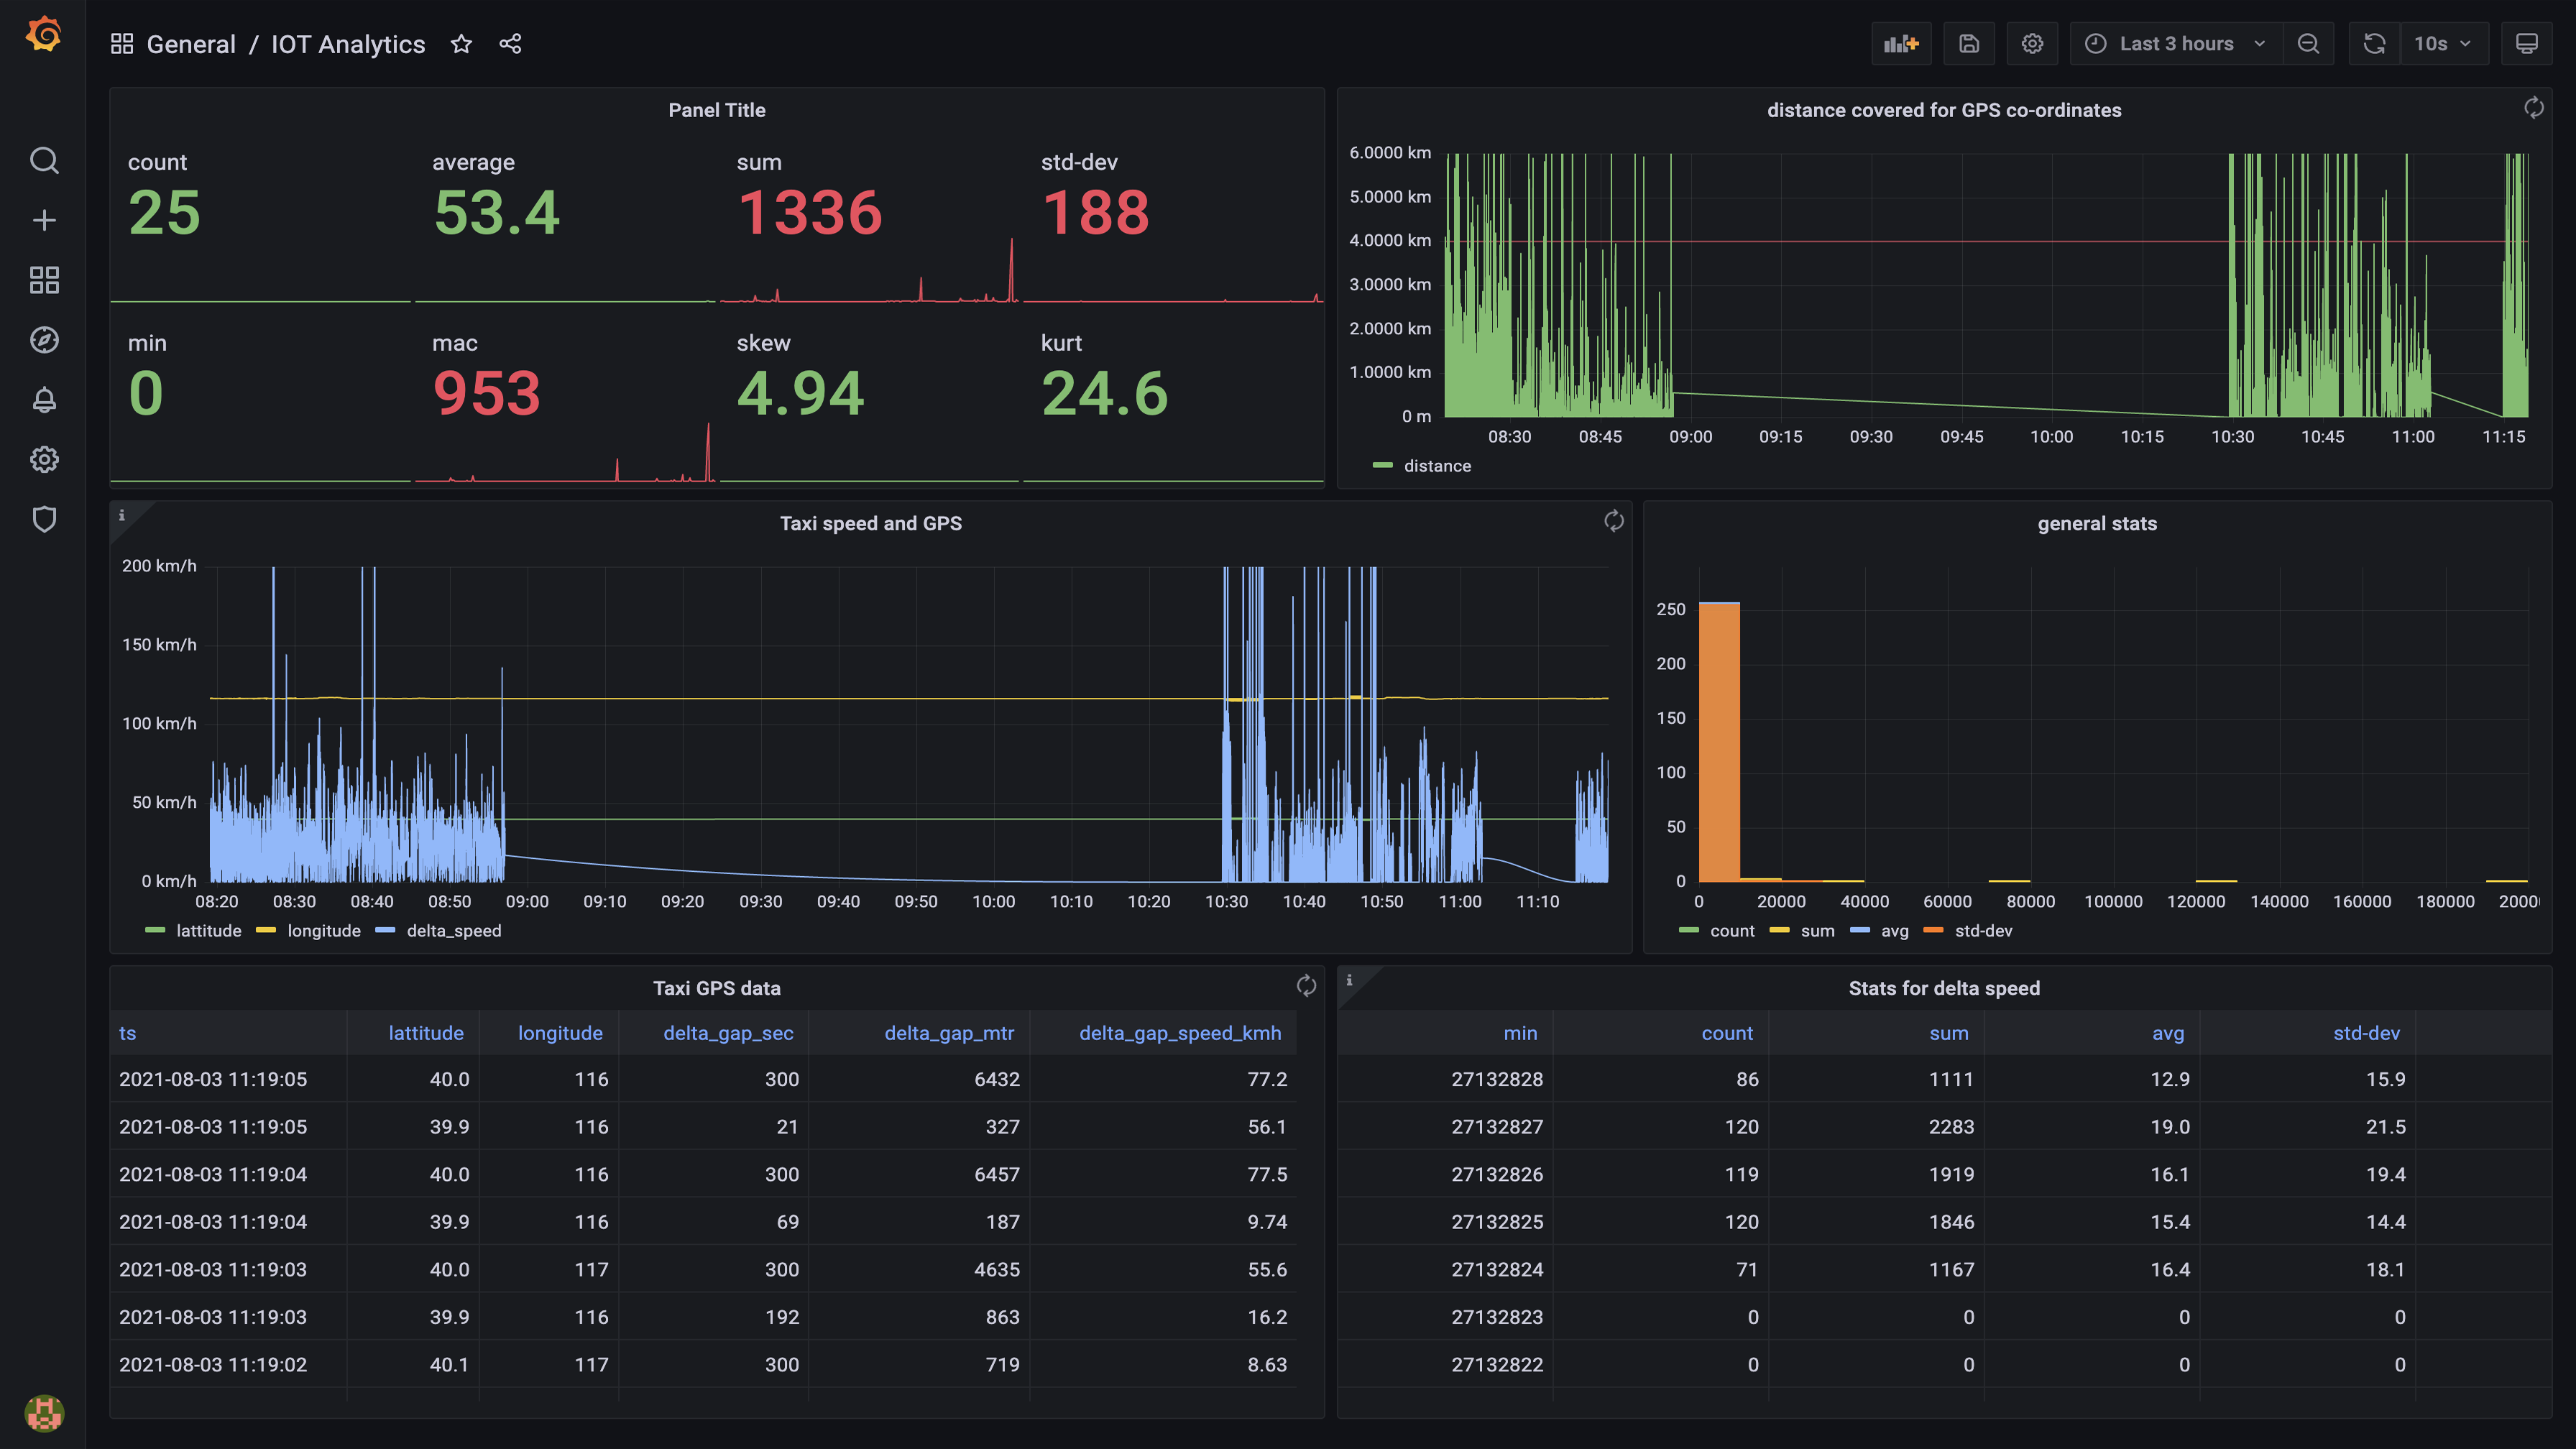The width and height of the screenshot is (2576, 1449).
Task: Share the dashboard using the share icon
Action: pos(511,44)
